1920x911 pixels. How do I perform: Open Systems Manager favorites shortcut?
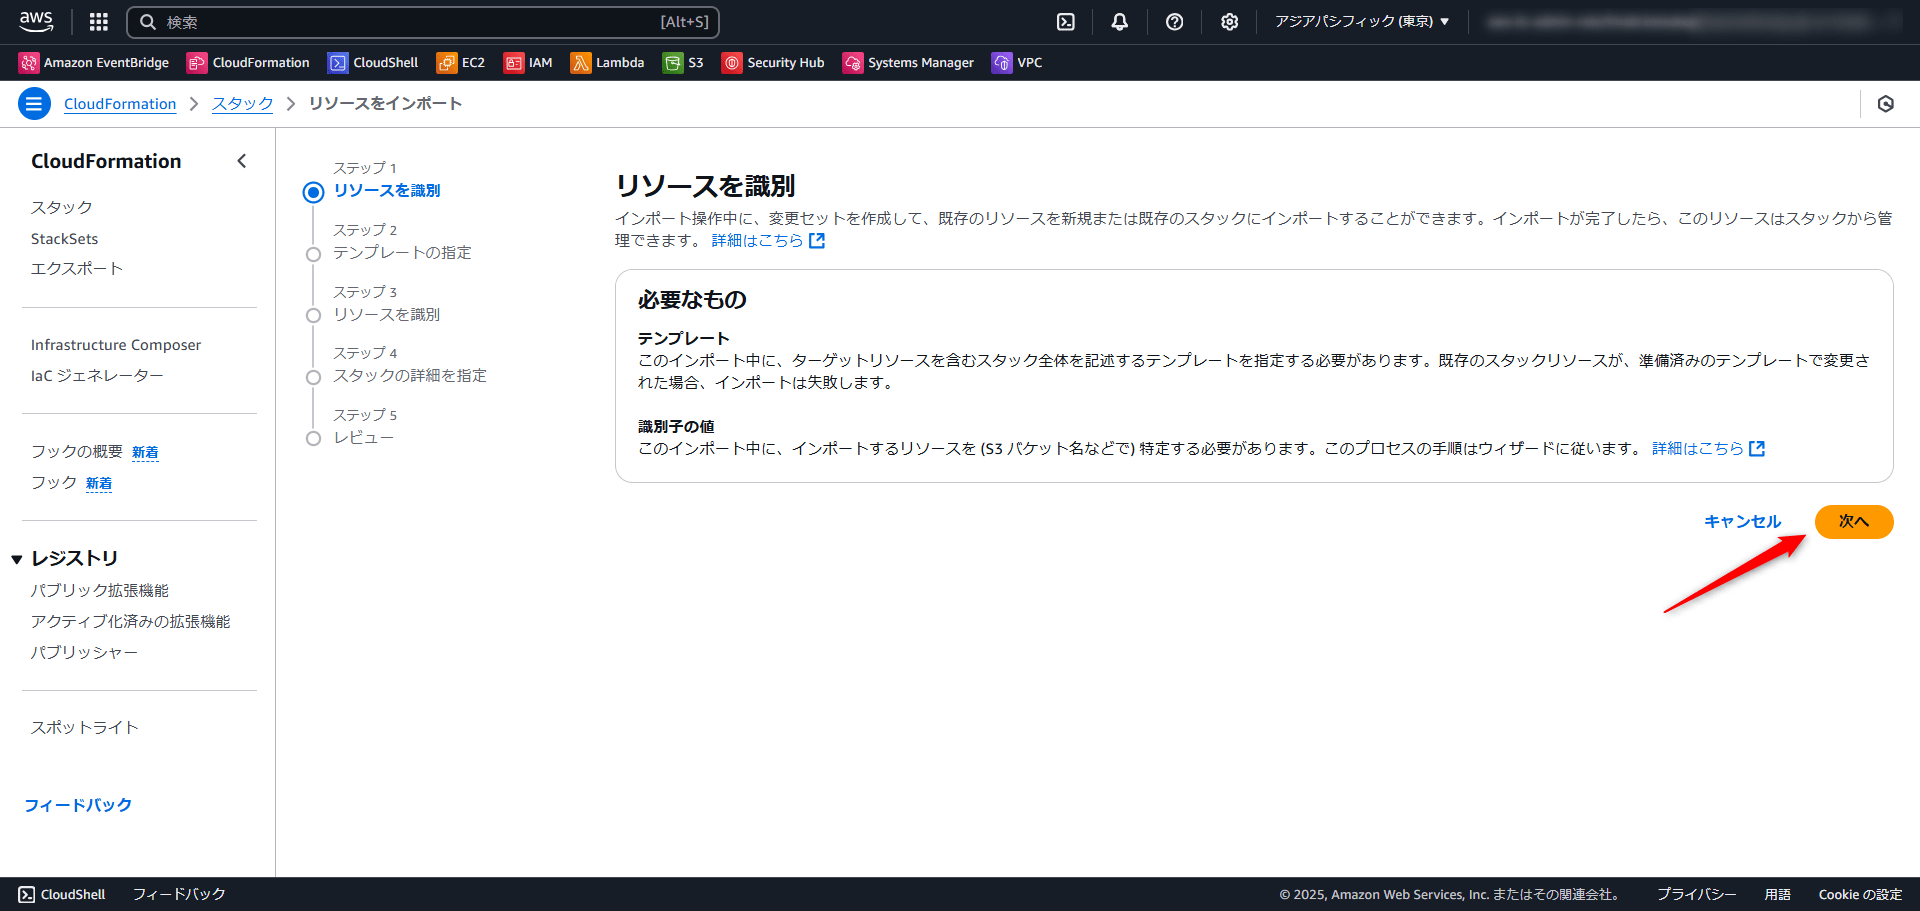coord(908,63)
